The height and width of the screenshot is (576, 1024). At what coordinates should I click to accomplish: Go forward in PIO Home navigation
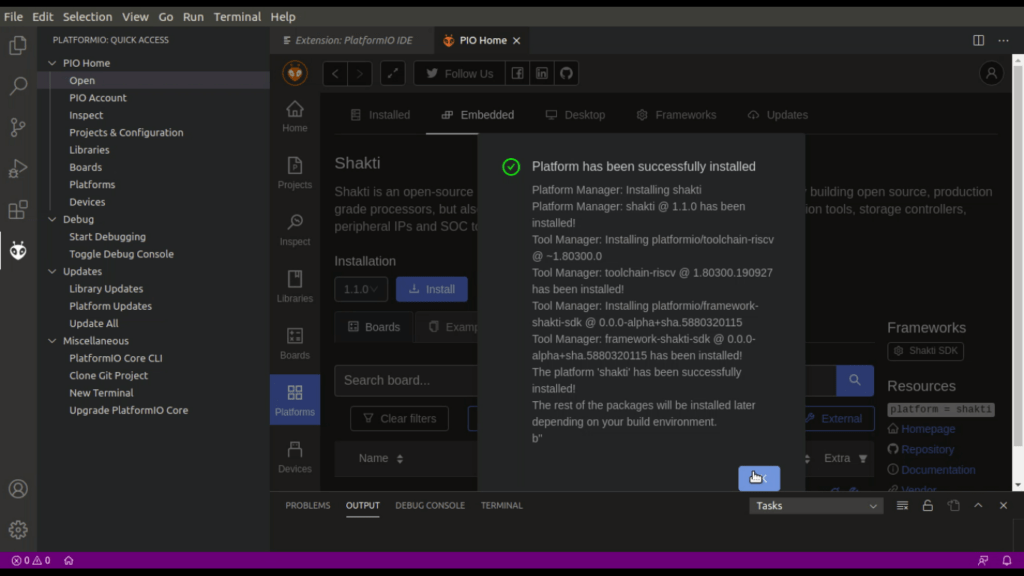(x=360, y=73)
